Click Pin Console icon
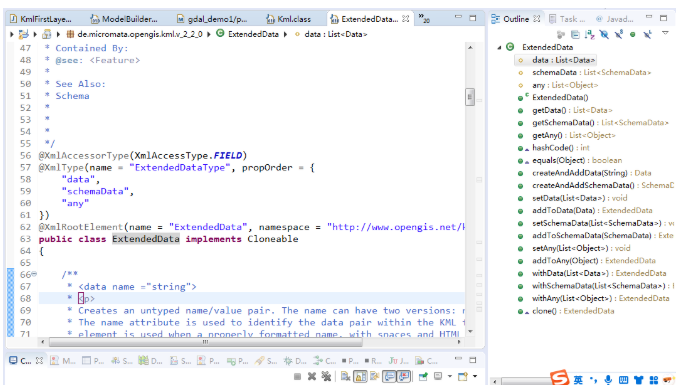 [x=423, y=377]
